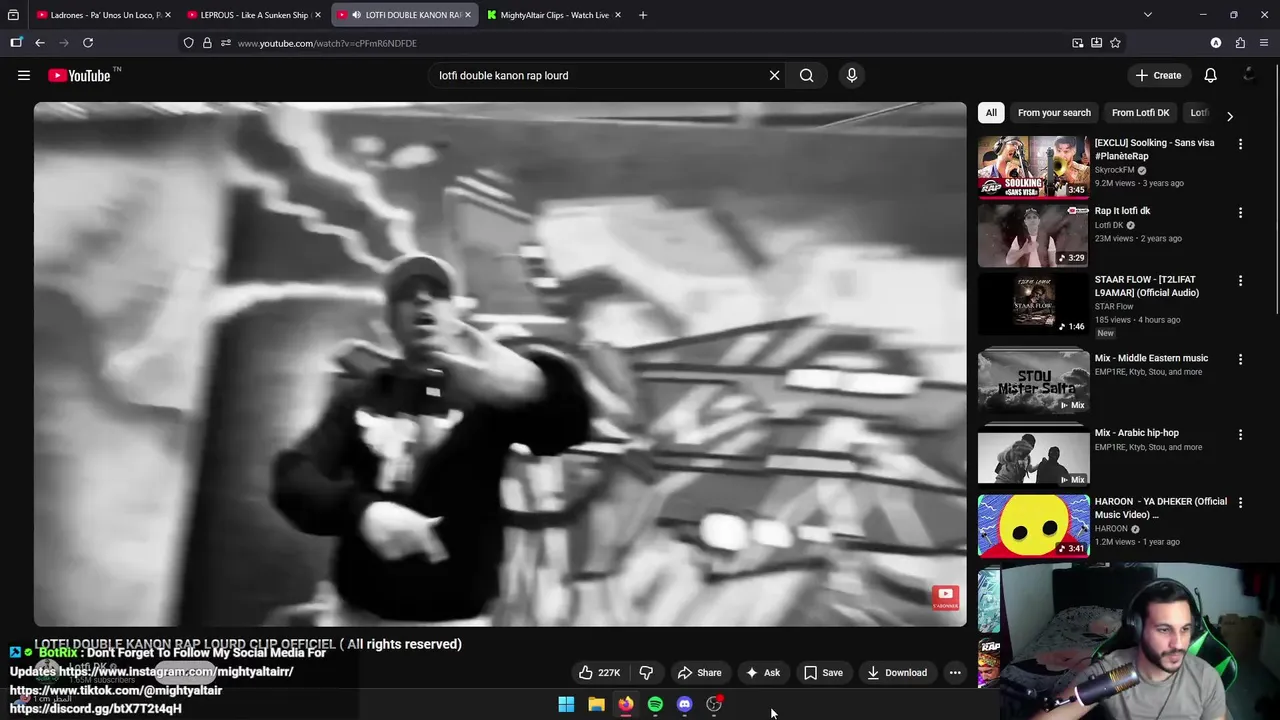Screen dimensions: 1280x720
Task: Open Mix - Arabic hip-hop title
Action: click(1136, 433)
